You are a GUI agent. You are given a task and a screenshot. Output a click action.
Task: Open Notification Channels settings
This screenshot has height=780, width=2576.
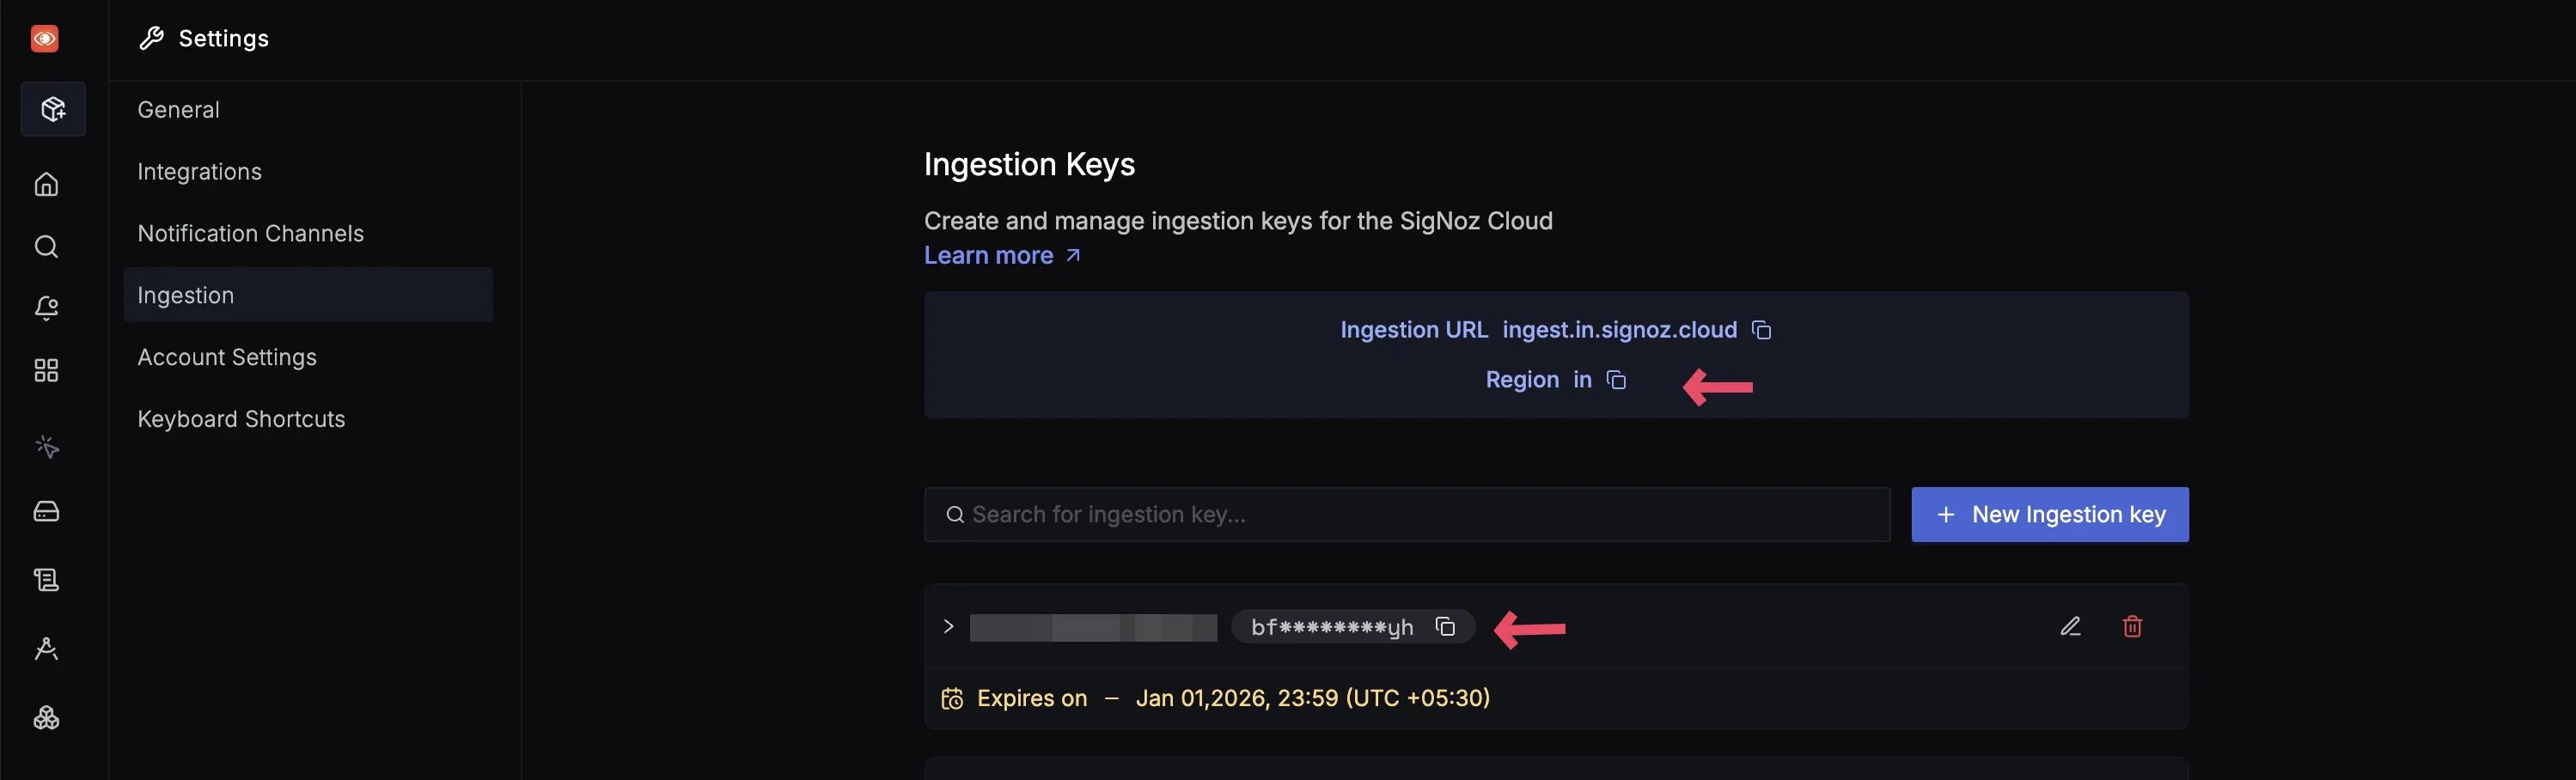coord(251,234)
